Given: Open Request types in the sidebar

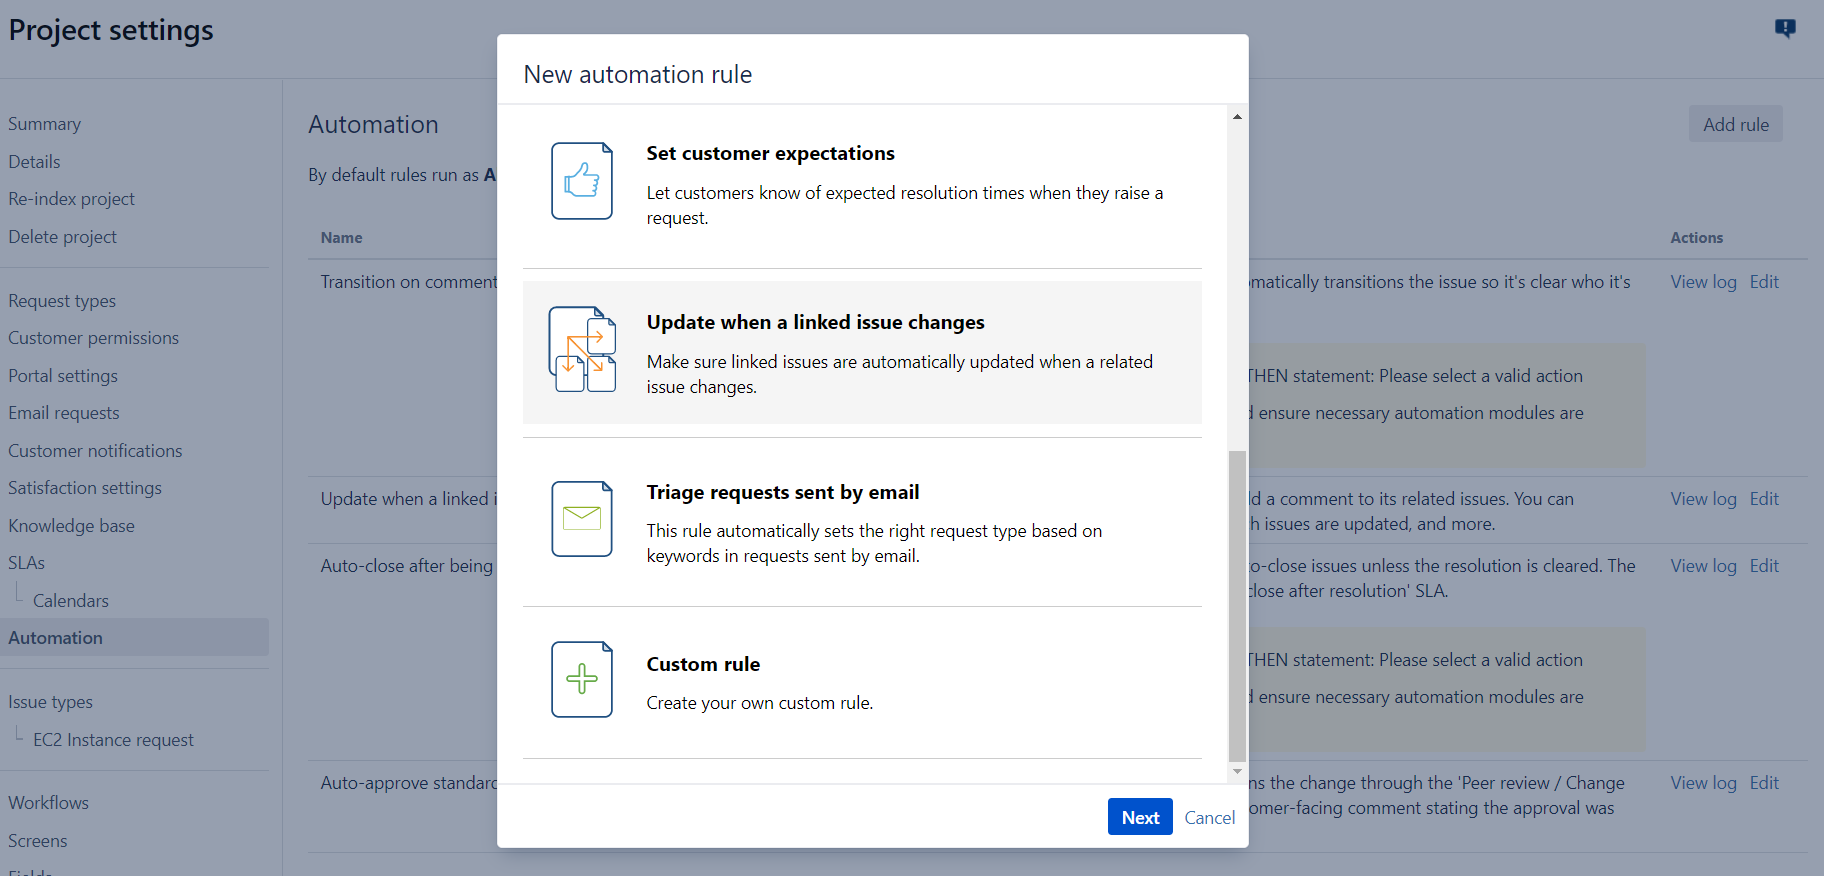Looking at the screenshot, I should [62, 301].
